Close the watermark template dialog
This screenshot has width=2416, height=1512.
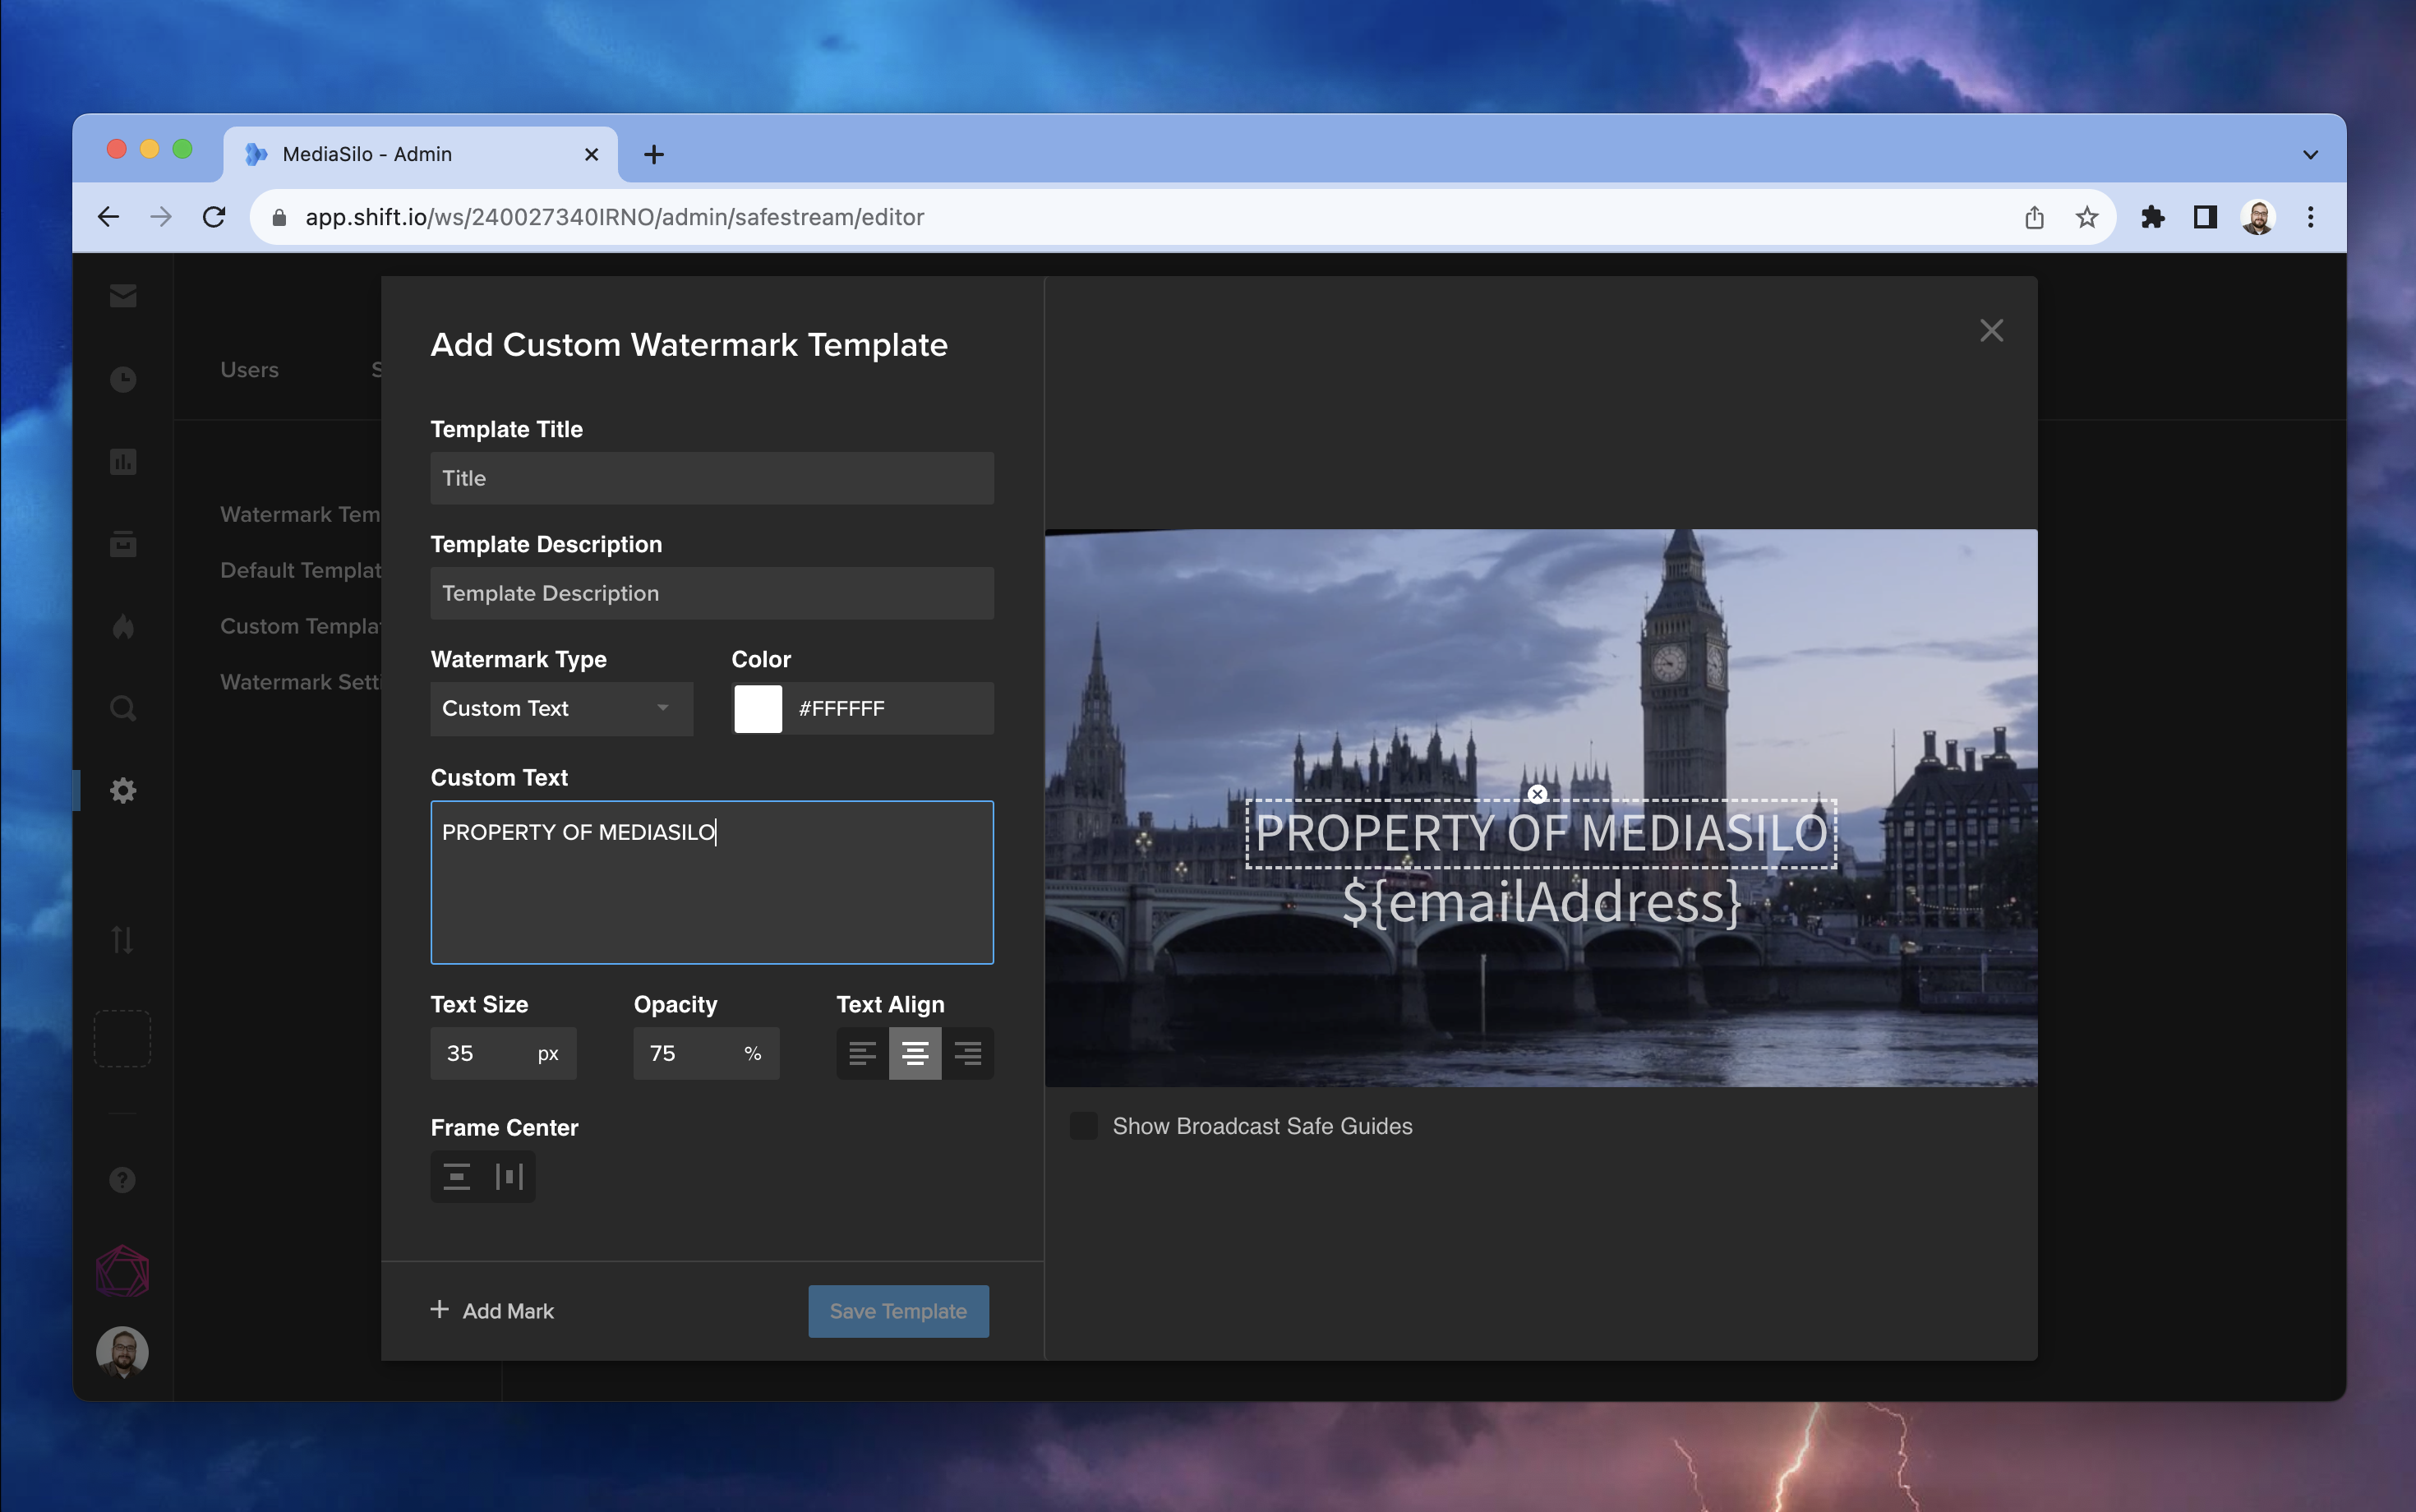coord(1991,331)
